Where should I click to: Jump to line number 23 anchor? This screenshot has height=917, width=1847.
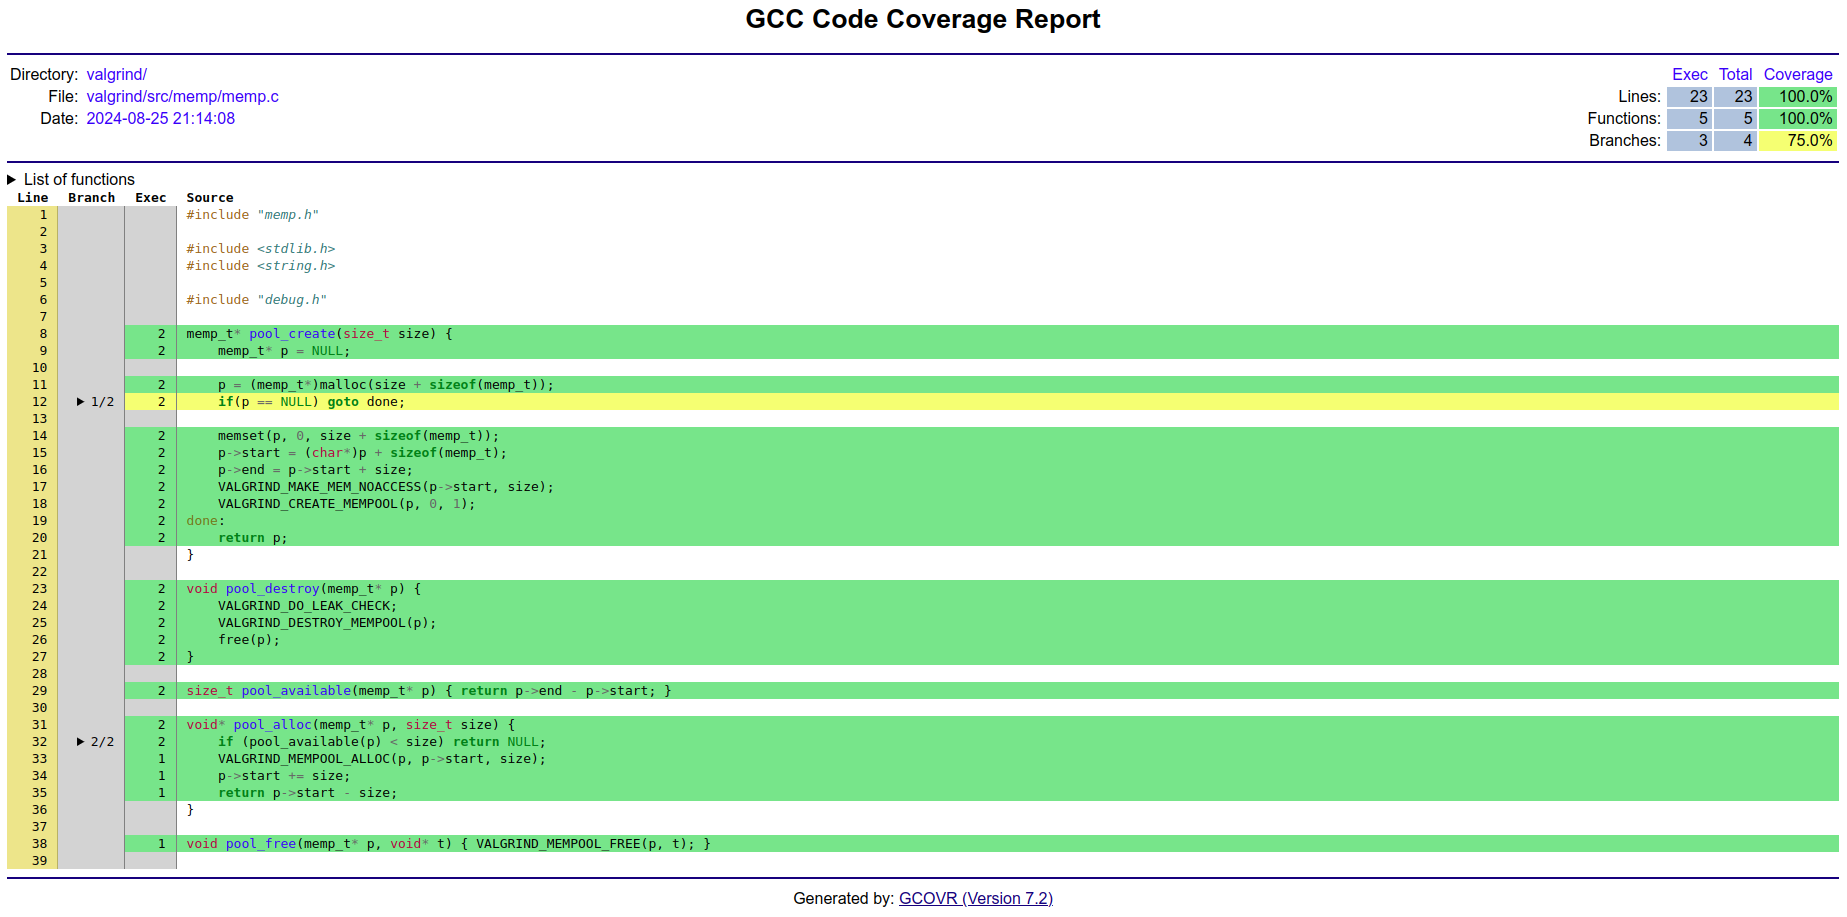(40, 589)
